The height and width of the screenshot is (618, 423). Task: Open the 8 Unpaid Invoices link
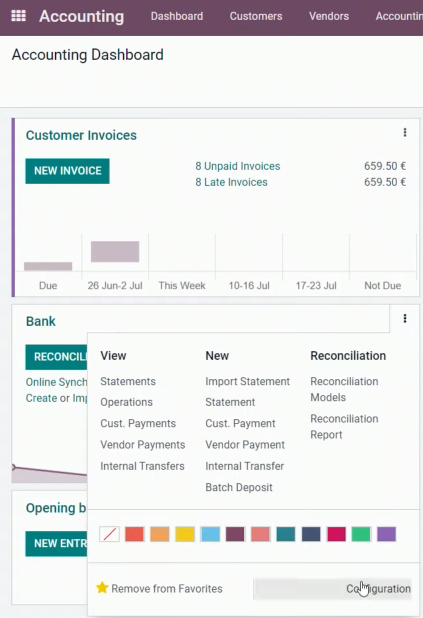point(238,166)
